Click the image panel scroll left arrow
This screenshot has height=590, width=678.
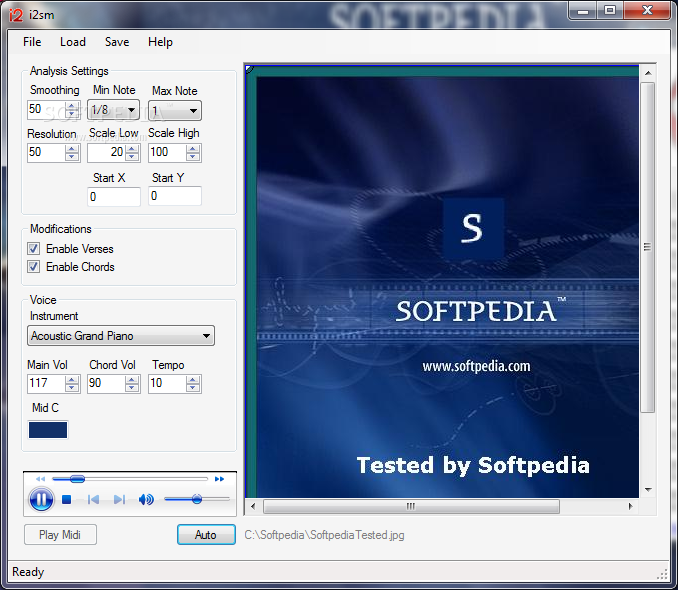click(x=253, y=506)
